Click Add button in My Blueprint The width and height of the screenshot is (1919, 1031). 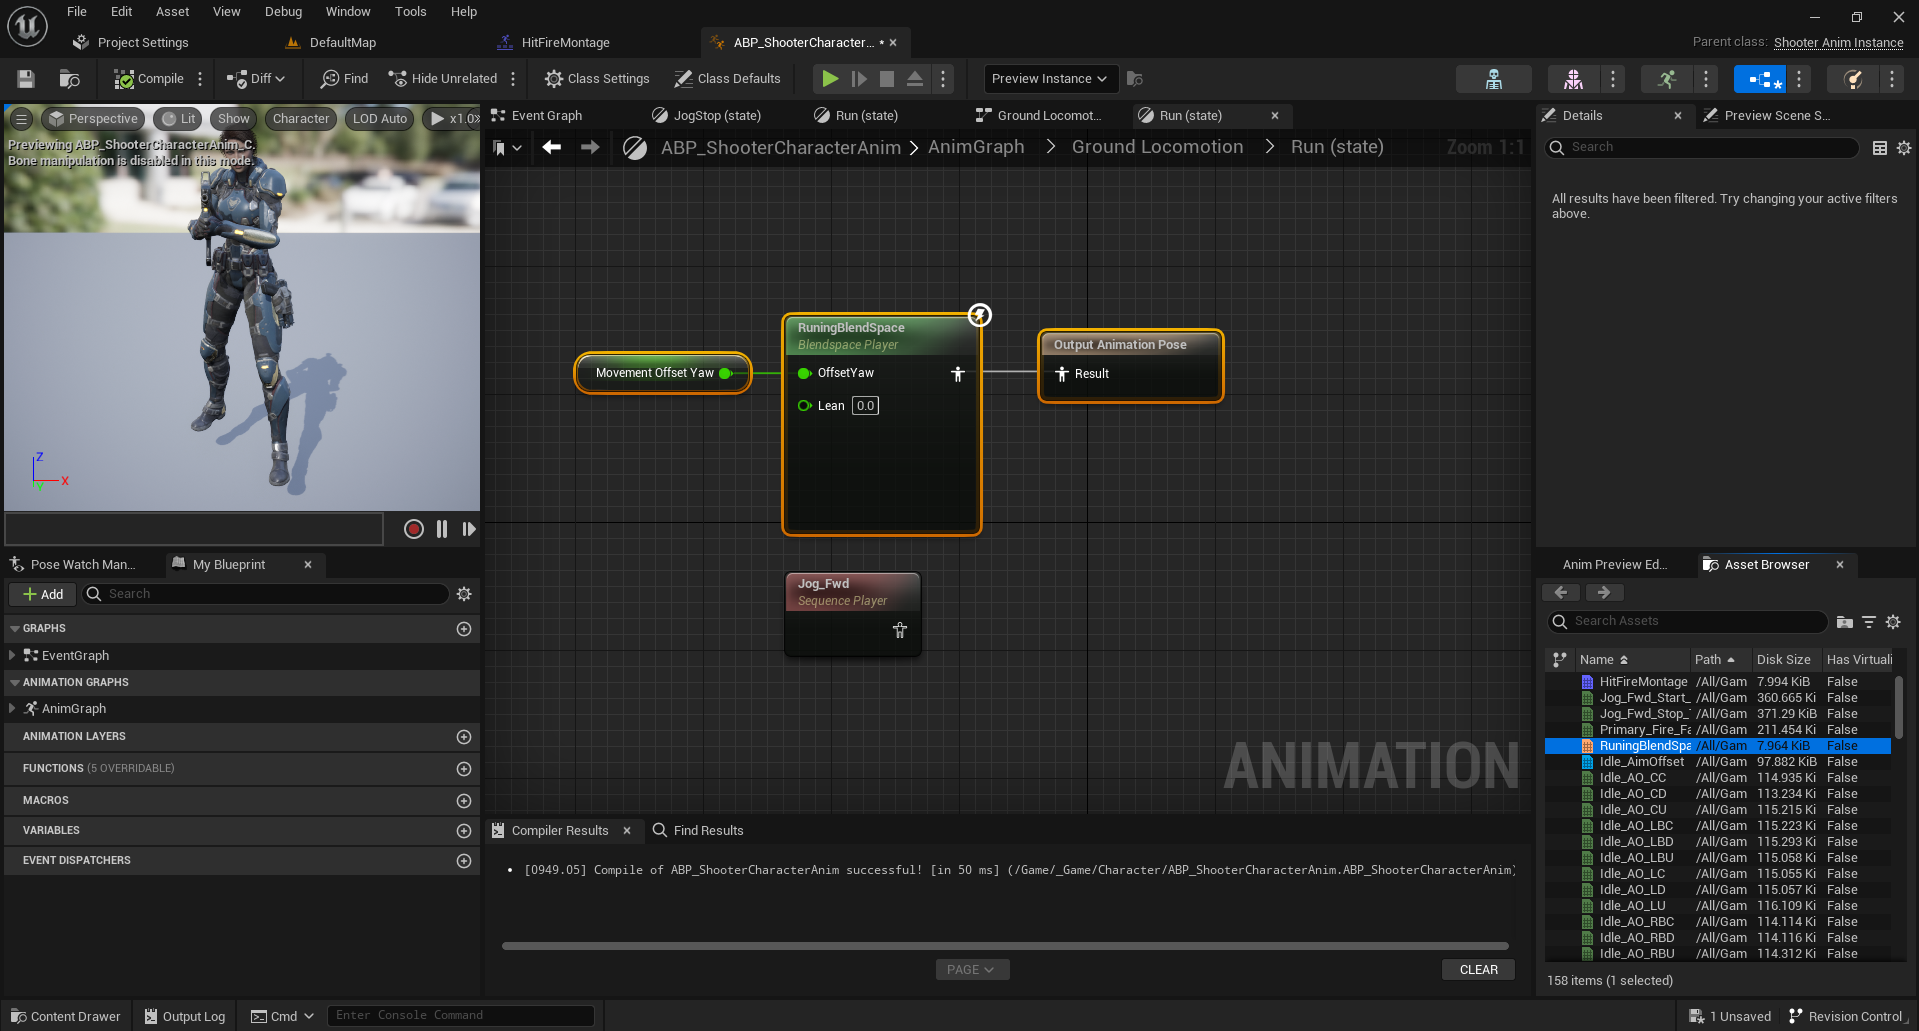pyautogui.click(x=42, y=594)
